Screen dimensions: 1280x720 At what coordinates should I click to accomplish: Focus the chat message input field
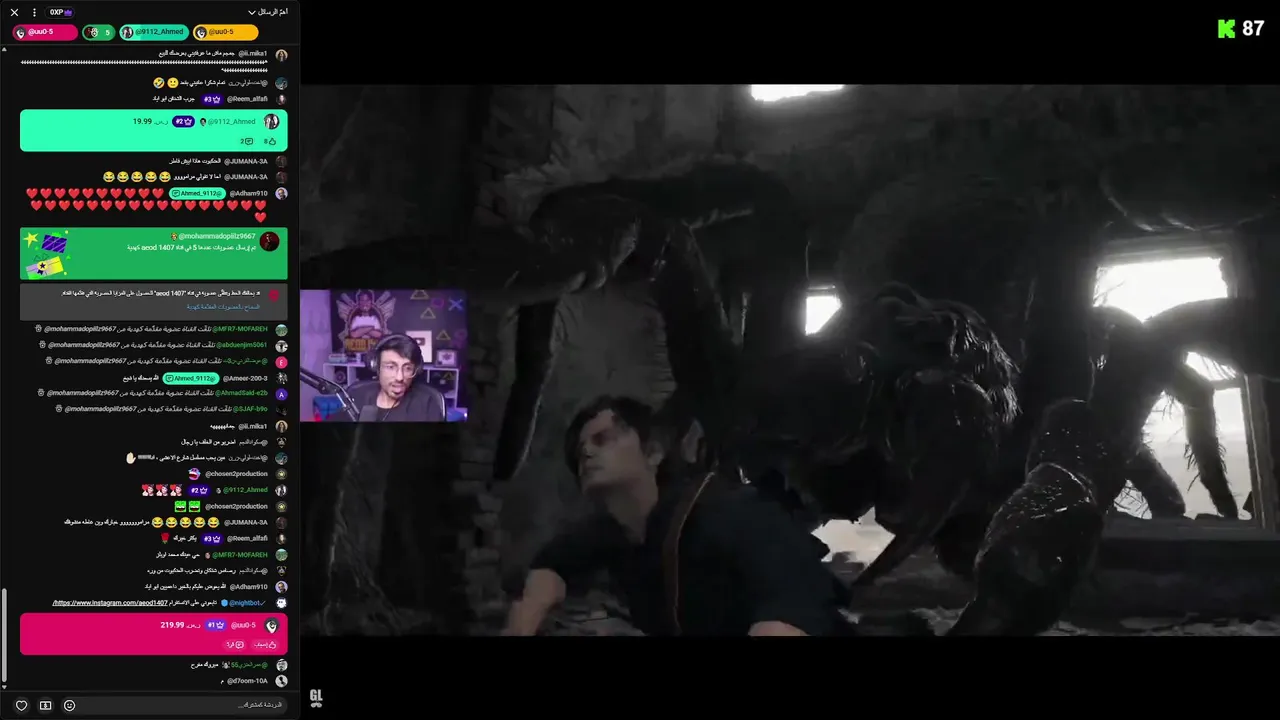point(184,705)
